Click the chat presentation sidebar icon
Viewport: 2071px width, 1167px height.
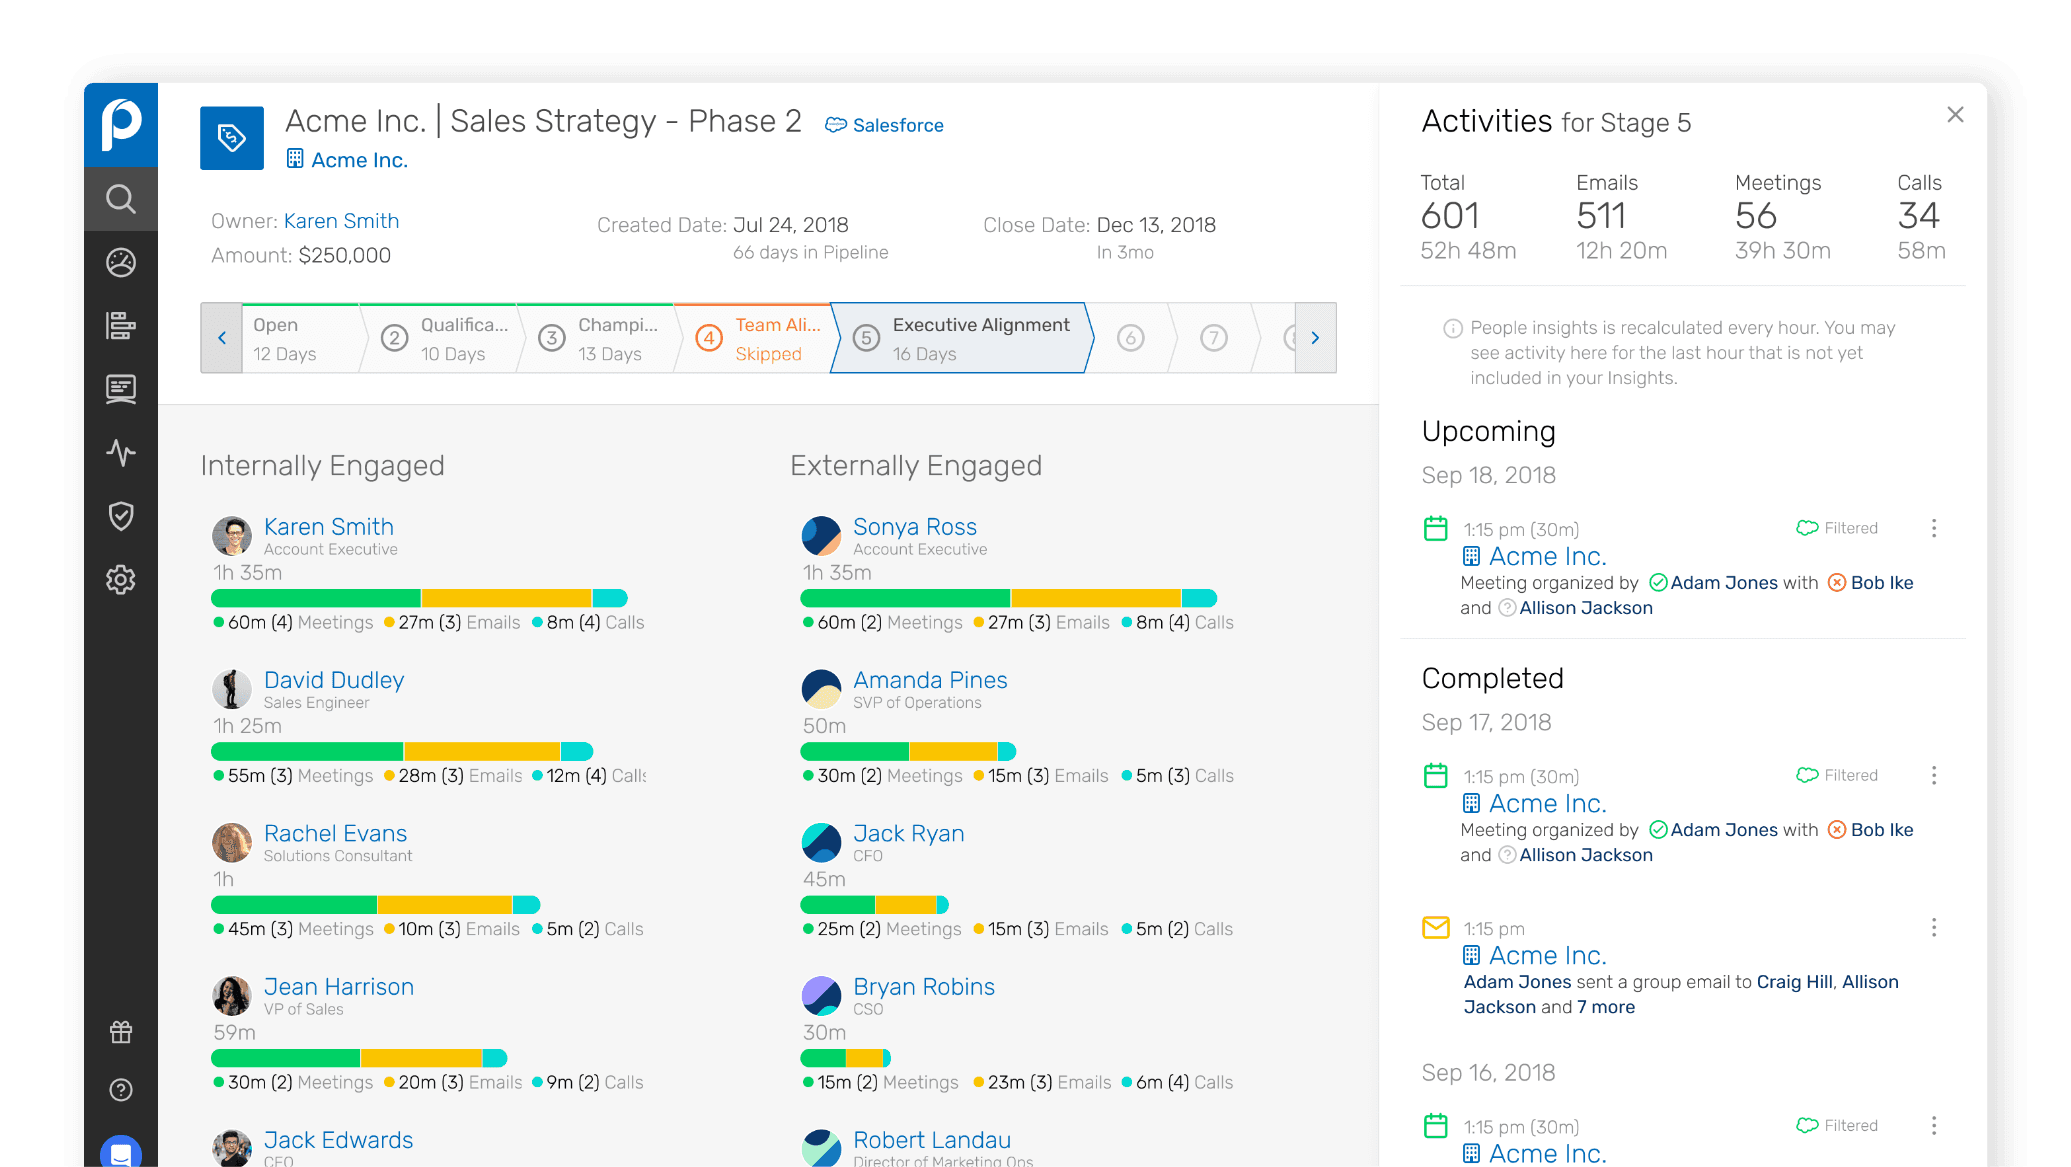click(121, 389)
